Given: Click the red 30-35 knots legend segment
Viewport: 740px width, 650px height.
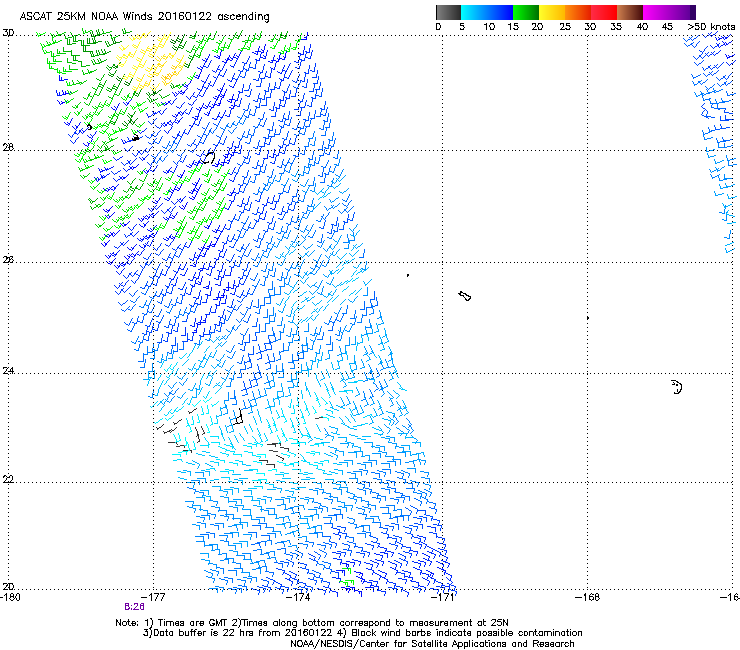Looking at the screenshot, I should click(x=604, y=12).
